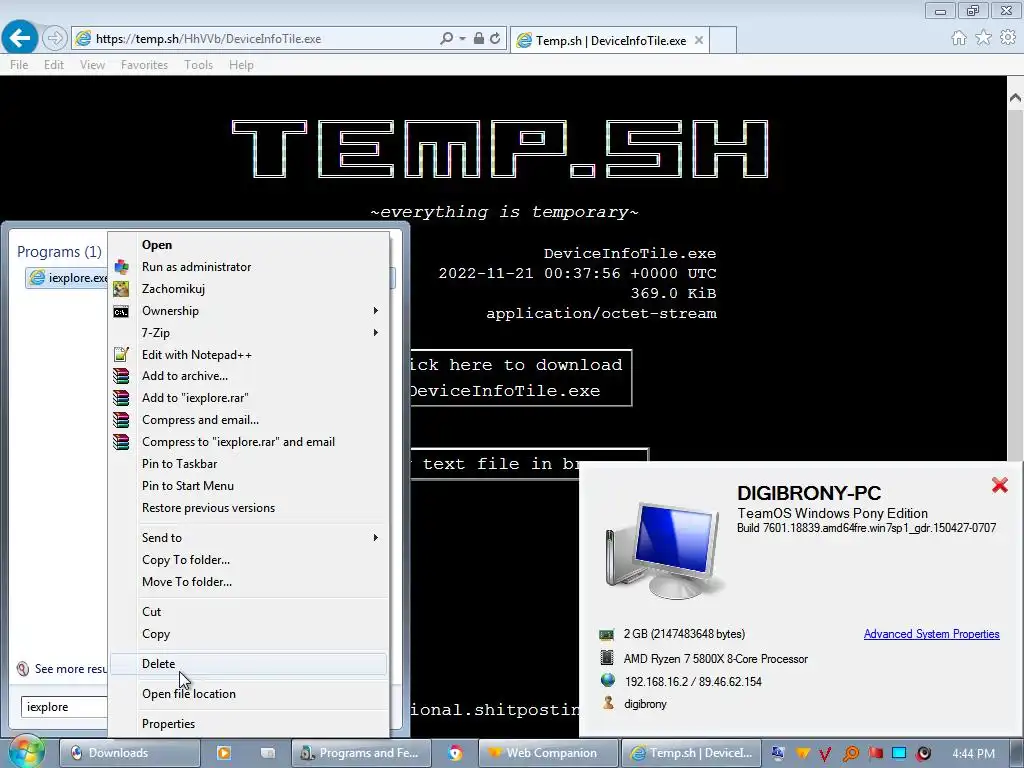Select Copy in the context menu
The height and width of the screenshot is (768, 1024).
tap(249, 633)
